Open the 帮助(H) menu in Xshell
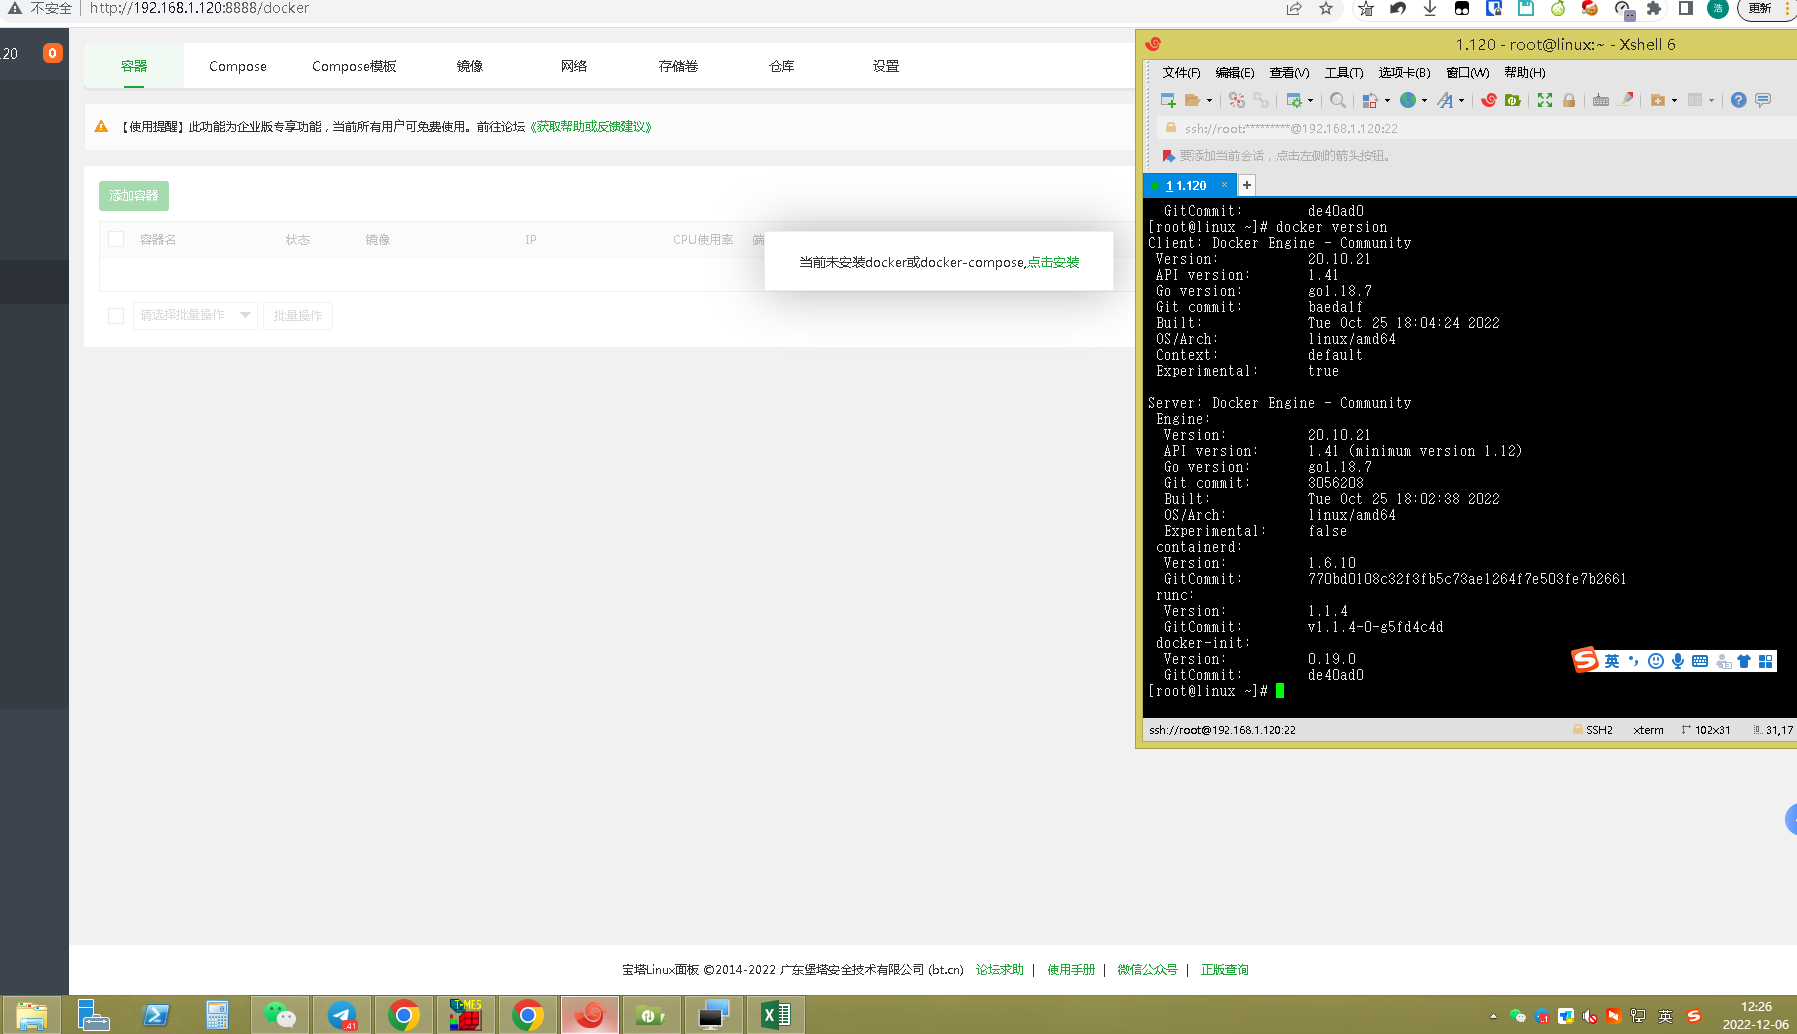 click(x=1524, y=73)
